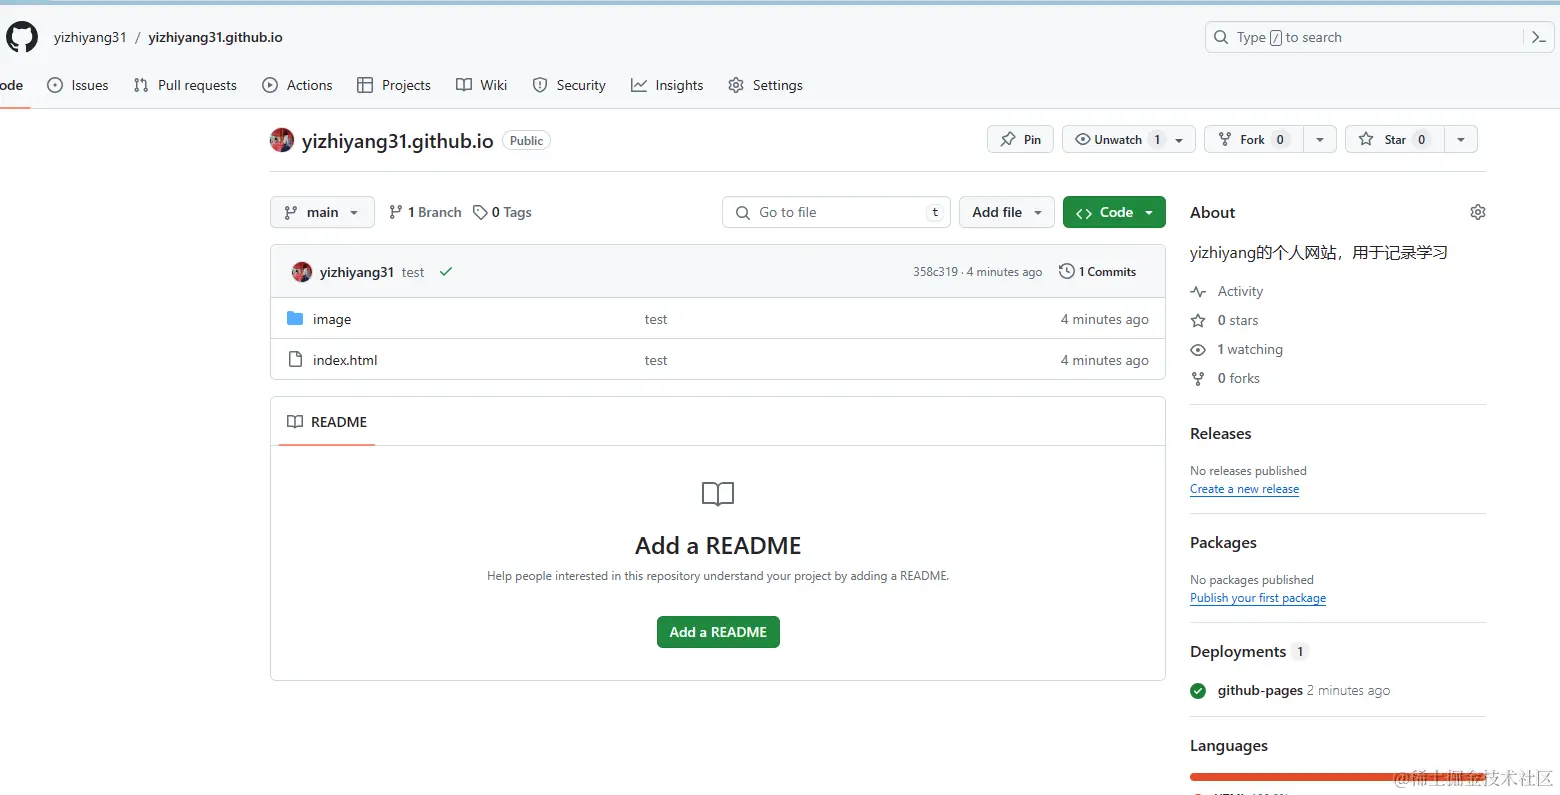The width and height of the screenshot is (1560, 795).
Task: Click Create a new release link
Action: pyautogui.click(x=1244, y=489)
